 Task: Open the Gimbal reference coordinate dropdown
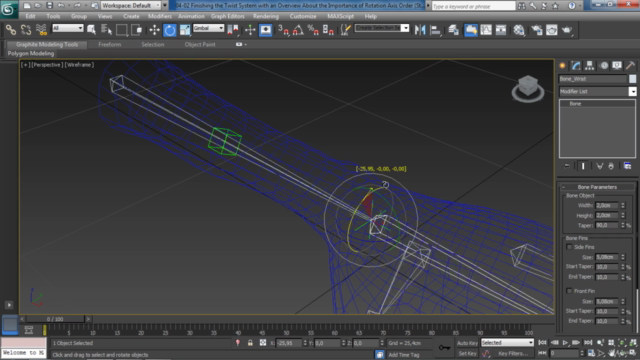209,28
